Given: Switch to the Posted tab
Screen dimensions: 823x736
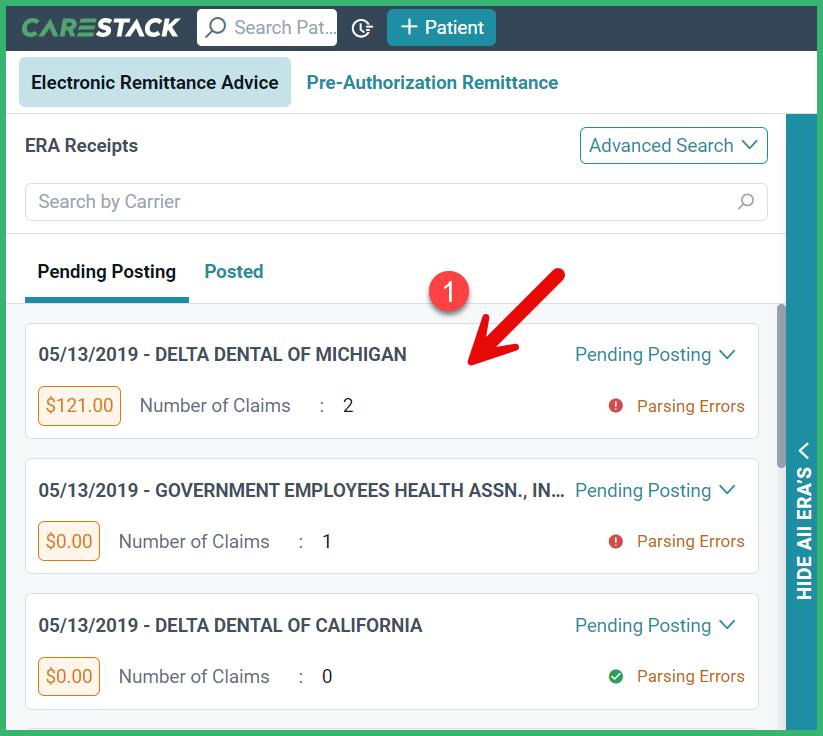Looking at the screenshot, I should point(233,271).
